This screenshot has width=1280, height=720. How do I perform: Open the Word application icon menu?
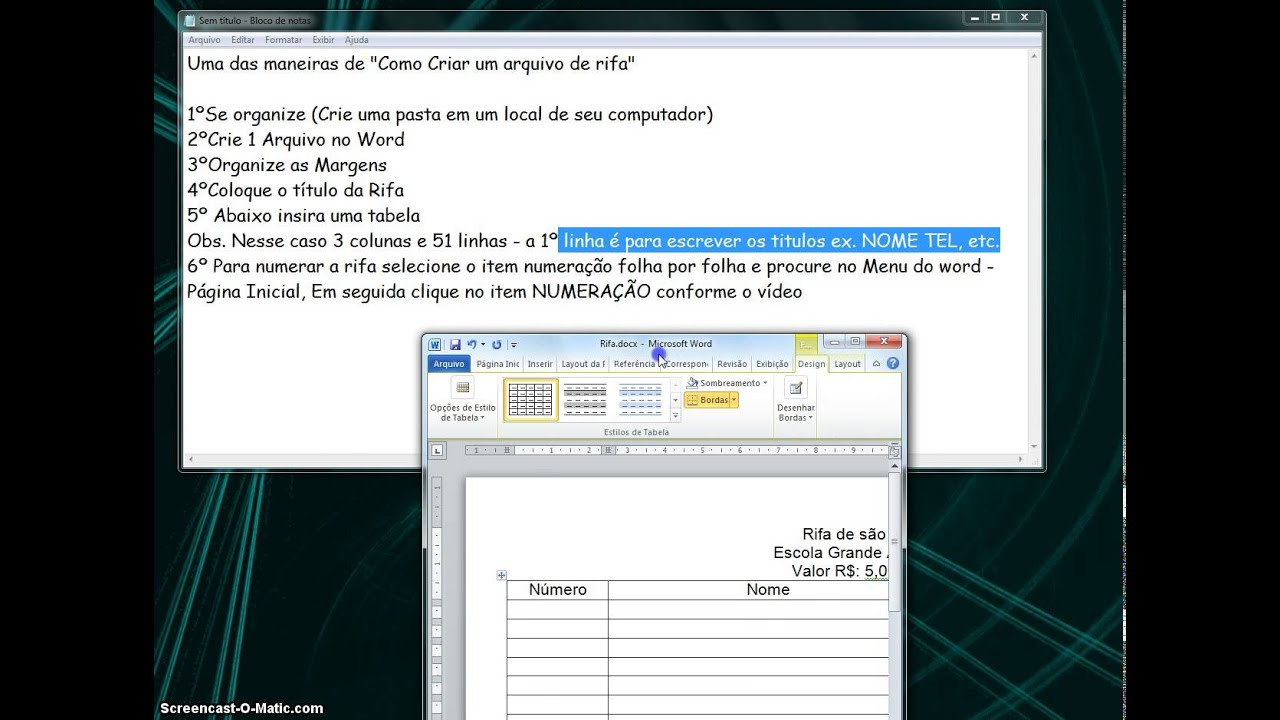[435, 344]
